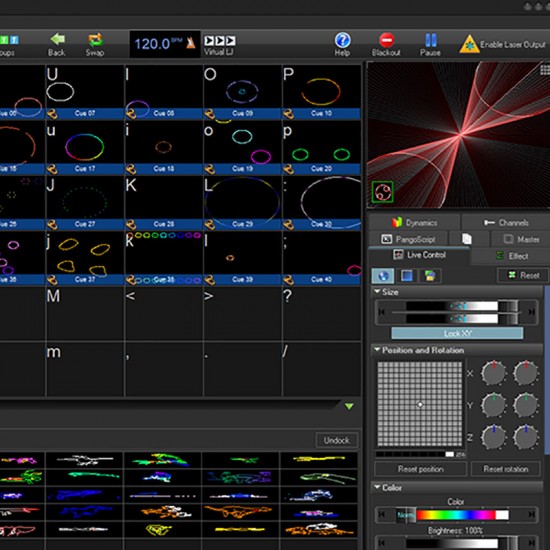This screenshot has width=550, height=550.
Task: Click the Enable Laser Output warning icon
Action: tap(469, 44)
